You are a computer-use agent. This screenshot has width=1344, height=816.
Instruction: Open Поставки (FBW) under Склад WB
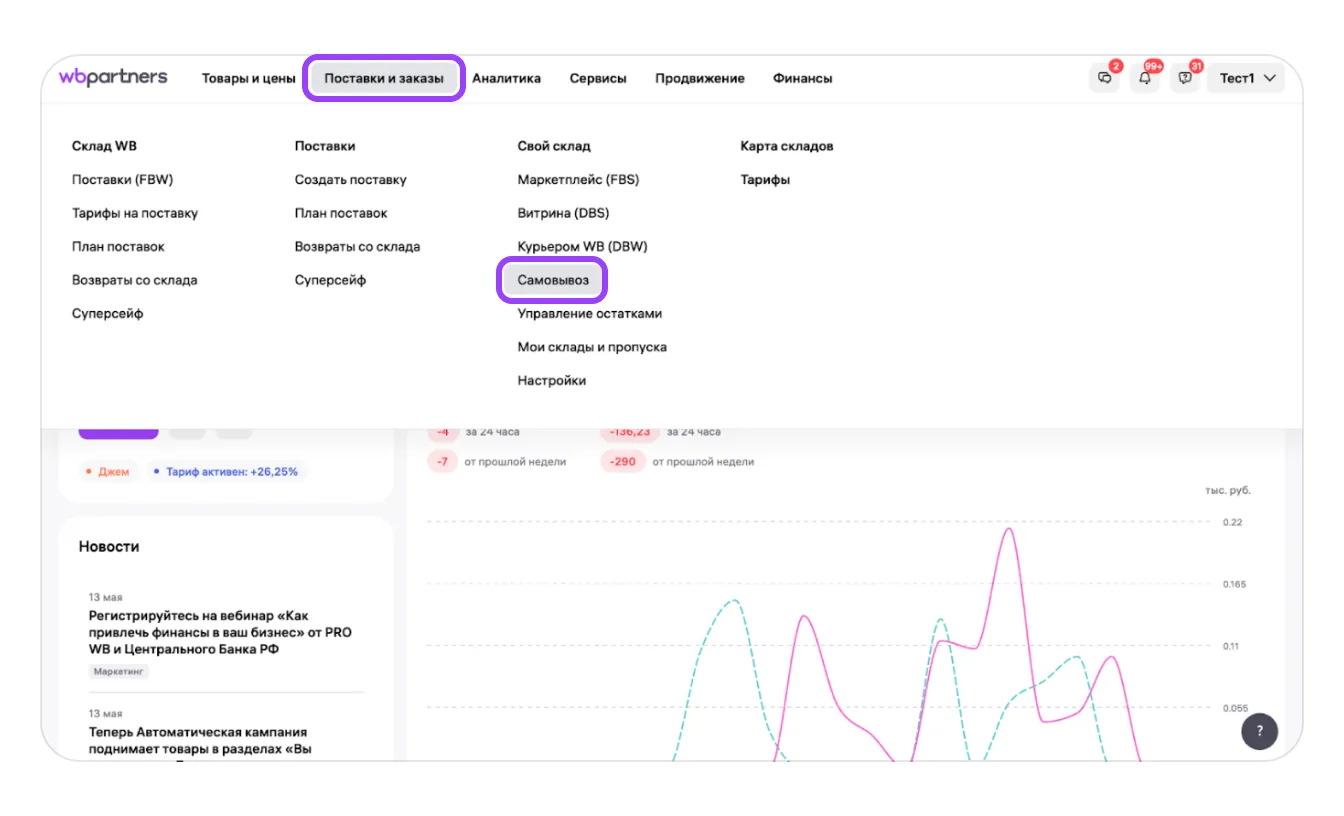(122, 180)
